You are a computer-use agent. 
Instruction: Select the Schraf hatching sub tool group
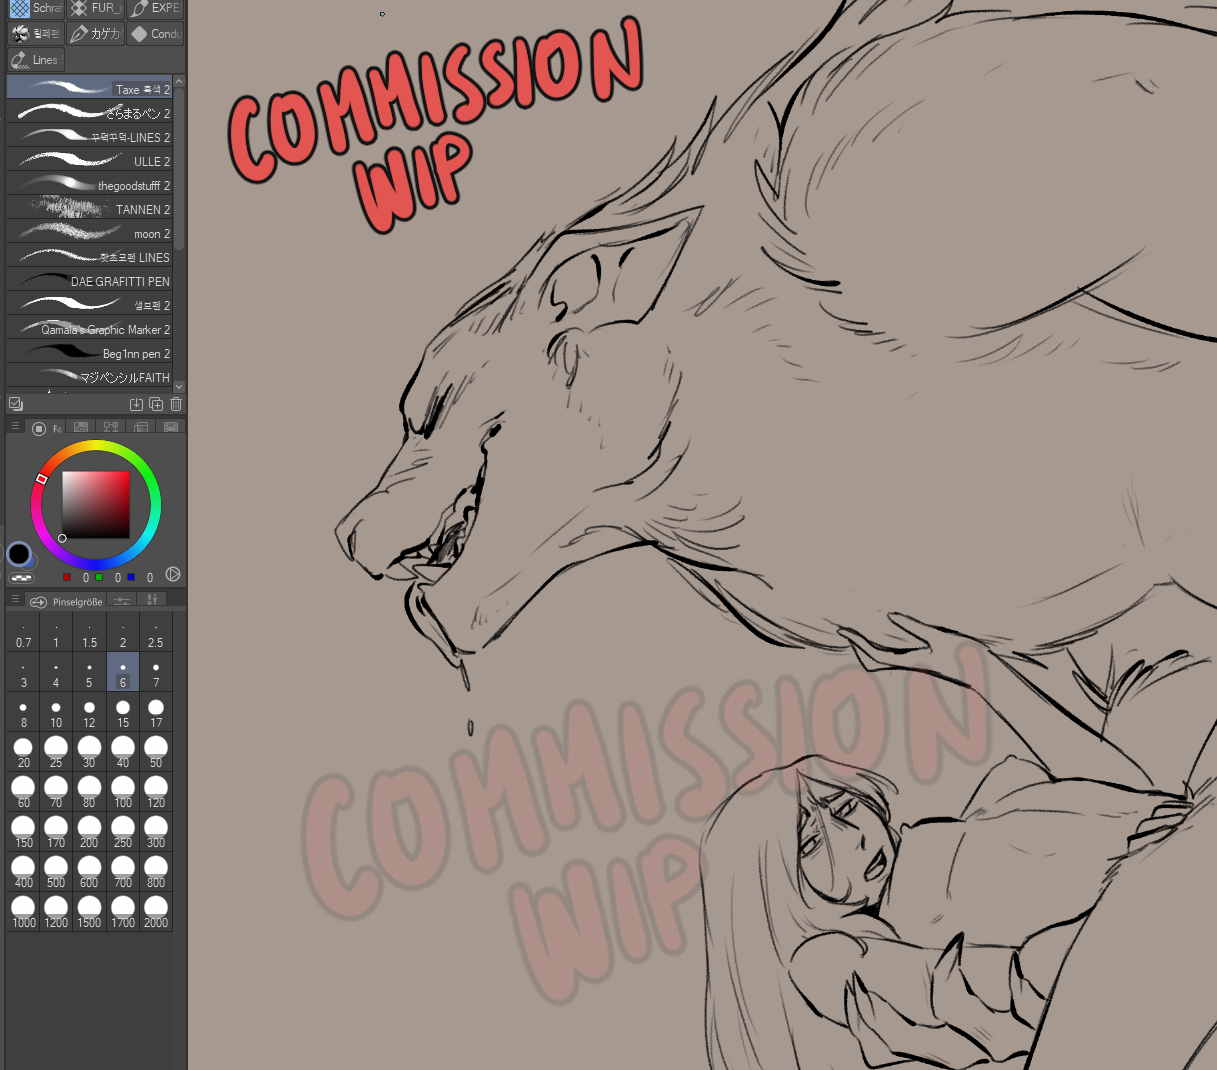[35, 8]
